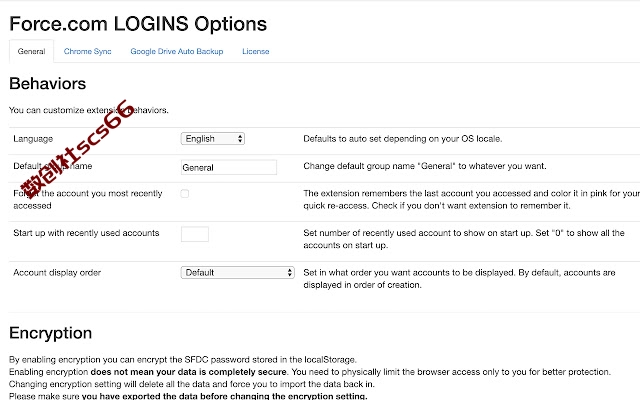Click the Language row label
Screen dimensions: 640x400
pyautogui.click(x=33, y=139)
